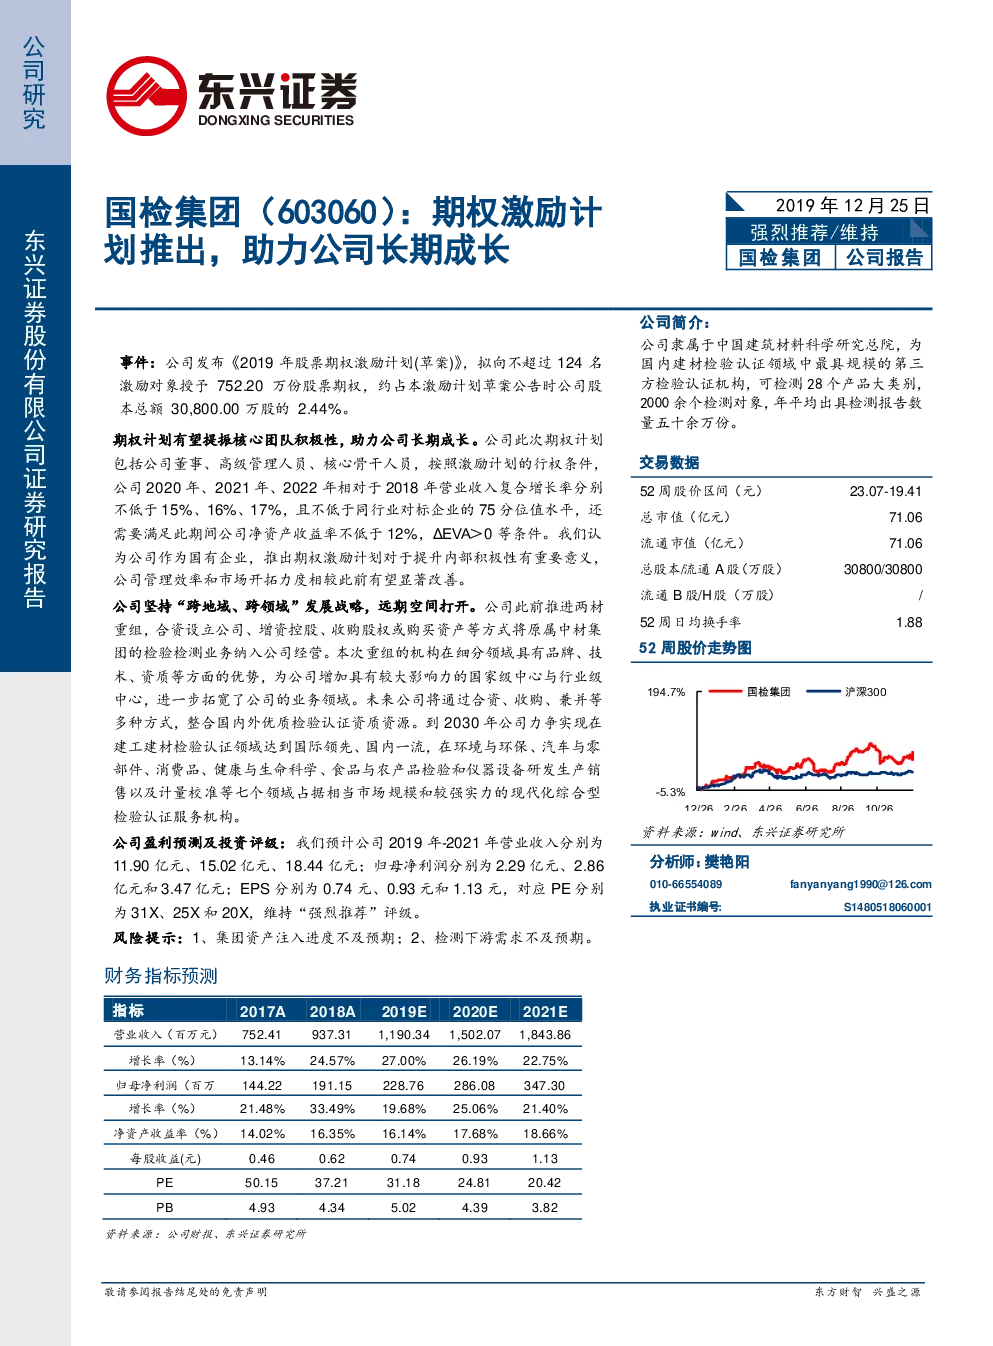
Task: Select the 2019E revenue cell 1,190.34
Action: tap(404, 1035)
